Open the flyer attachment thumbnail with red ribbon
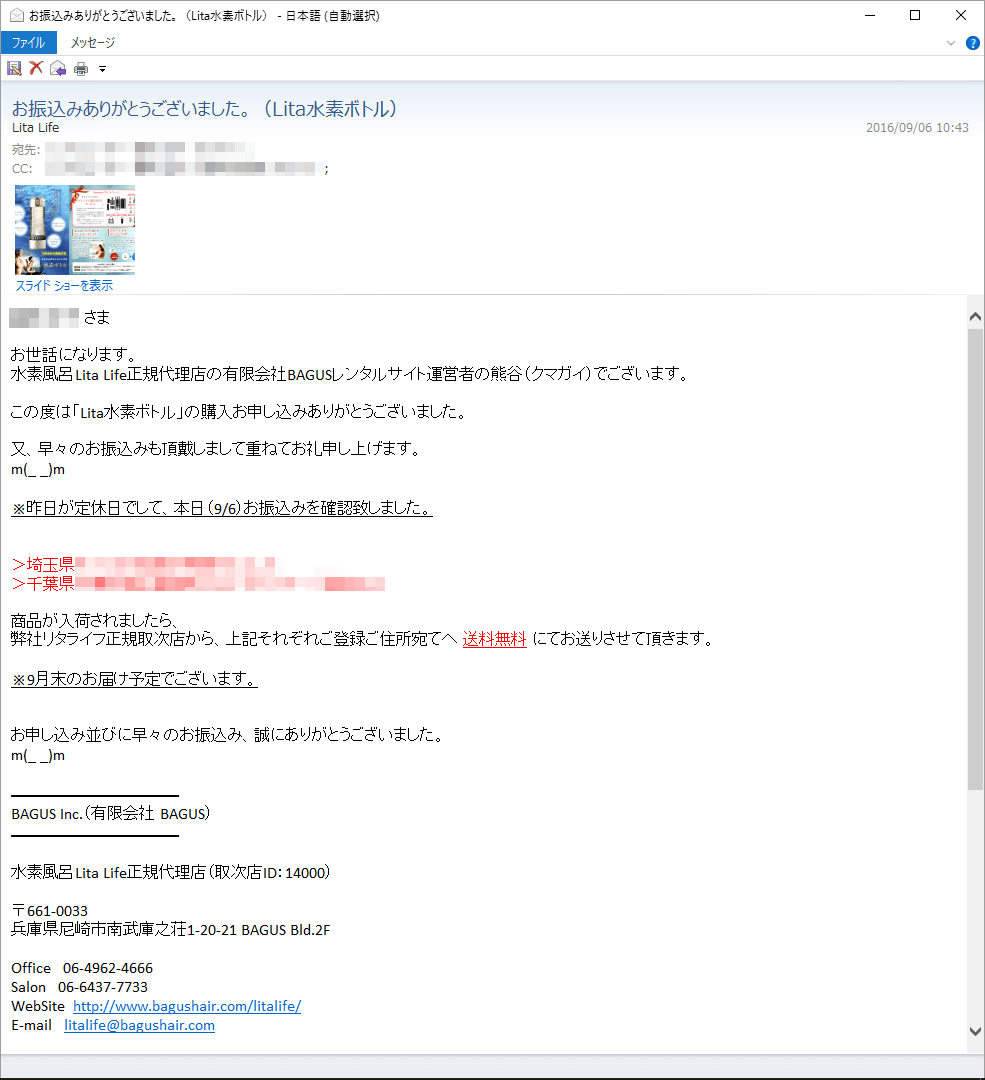Viewport: 985px width, 1080px height. point(103,229)
